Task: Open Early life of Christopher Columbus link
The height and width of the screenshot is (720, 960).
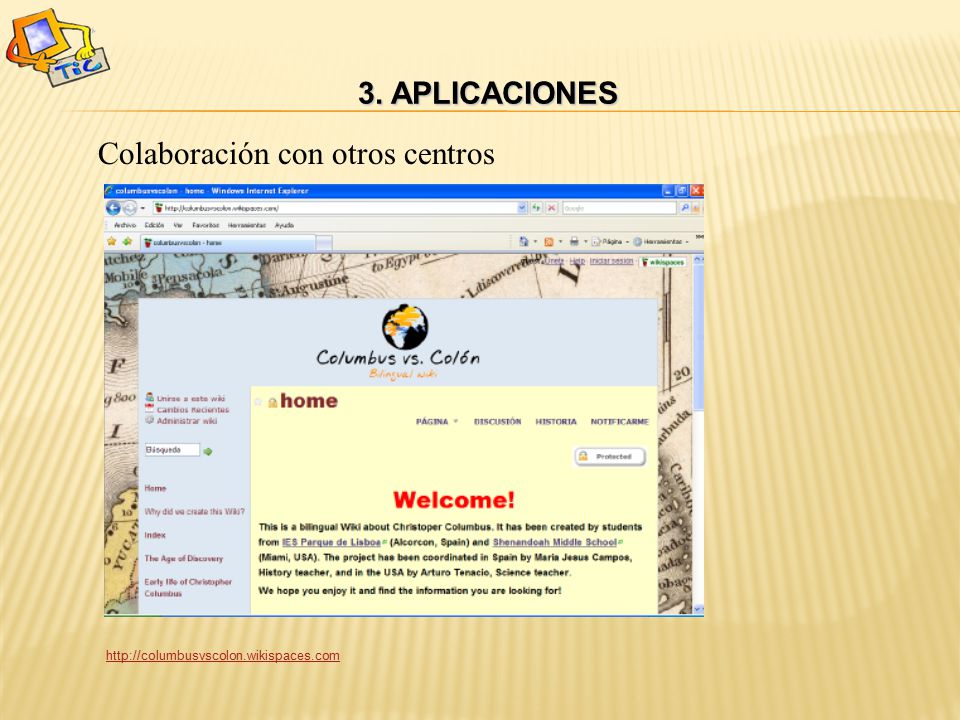Action: click(188, 588)
